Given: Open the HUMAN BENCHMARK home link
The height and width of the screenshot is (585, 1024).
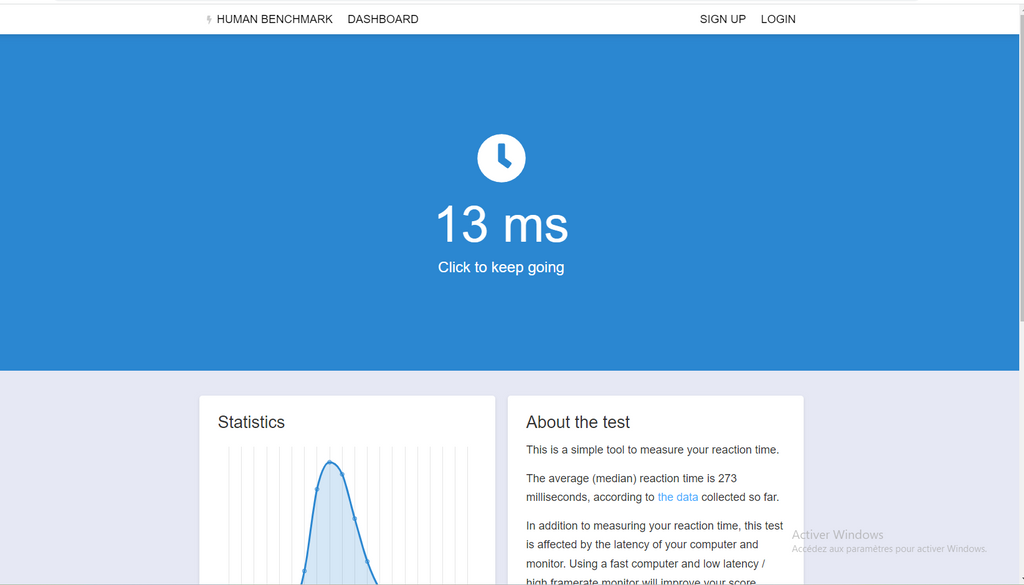Looking at the screenshot, I should coord(274,19).
